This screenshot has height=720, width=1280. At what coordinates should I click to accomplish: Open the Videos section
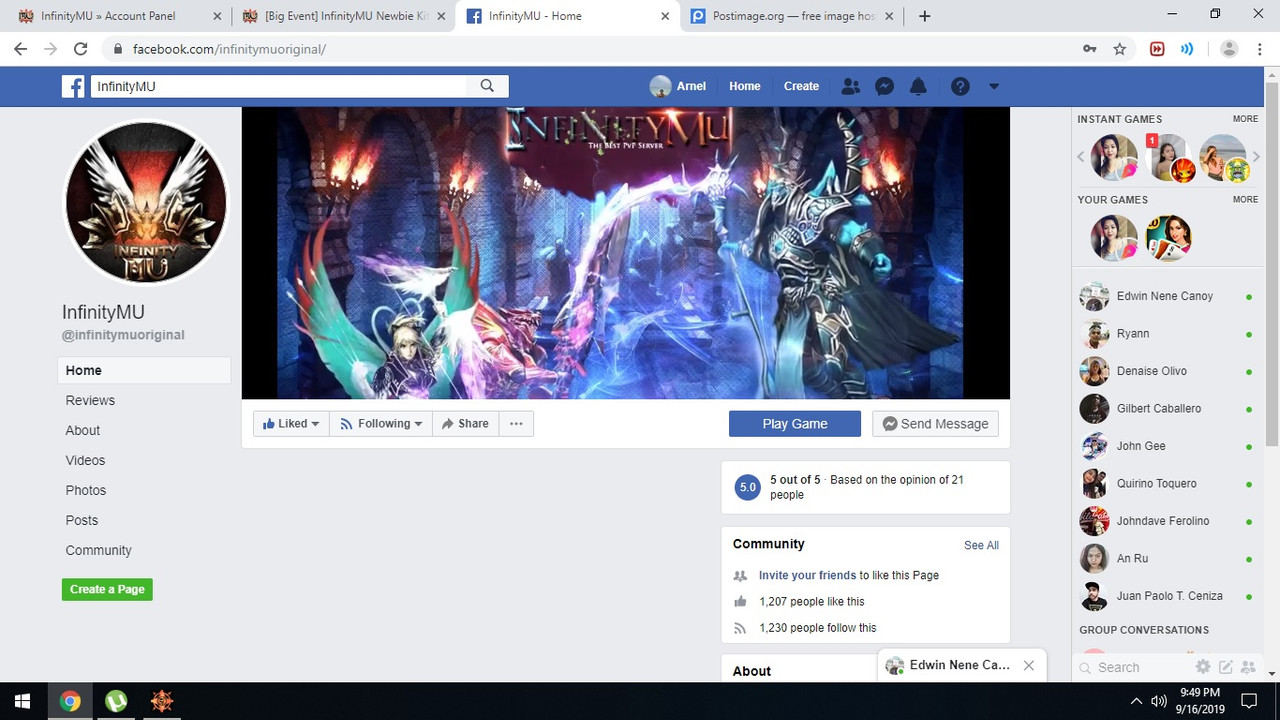pyautogui.click(x=85, y=460)
